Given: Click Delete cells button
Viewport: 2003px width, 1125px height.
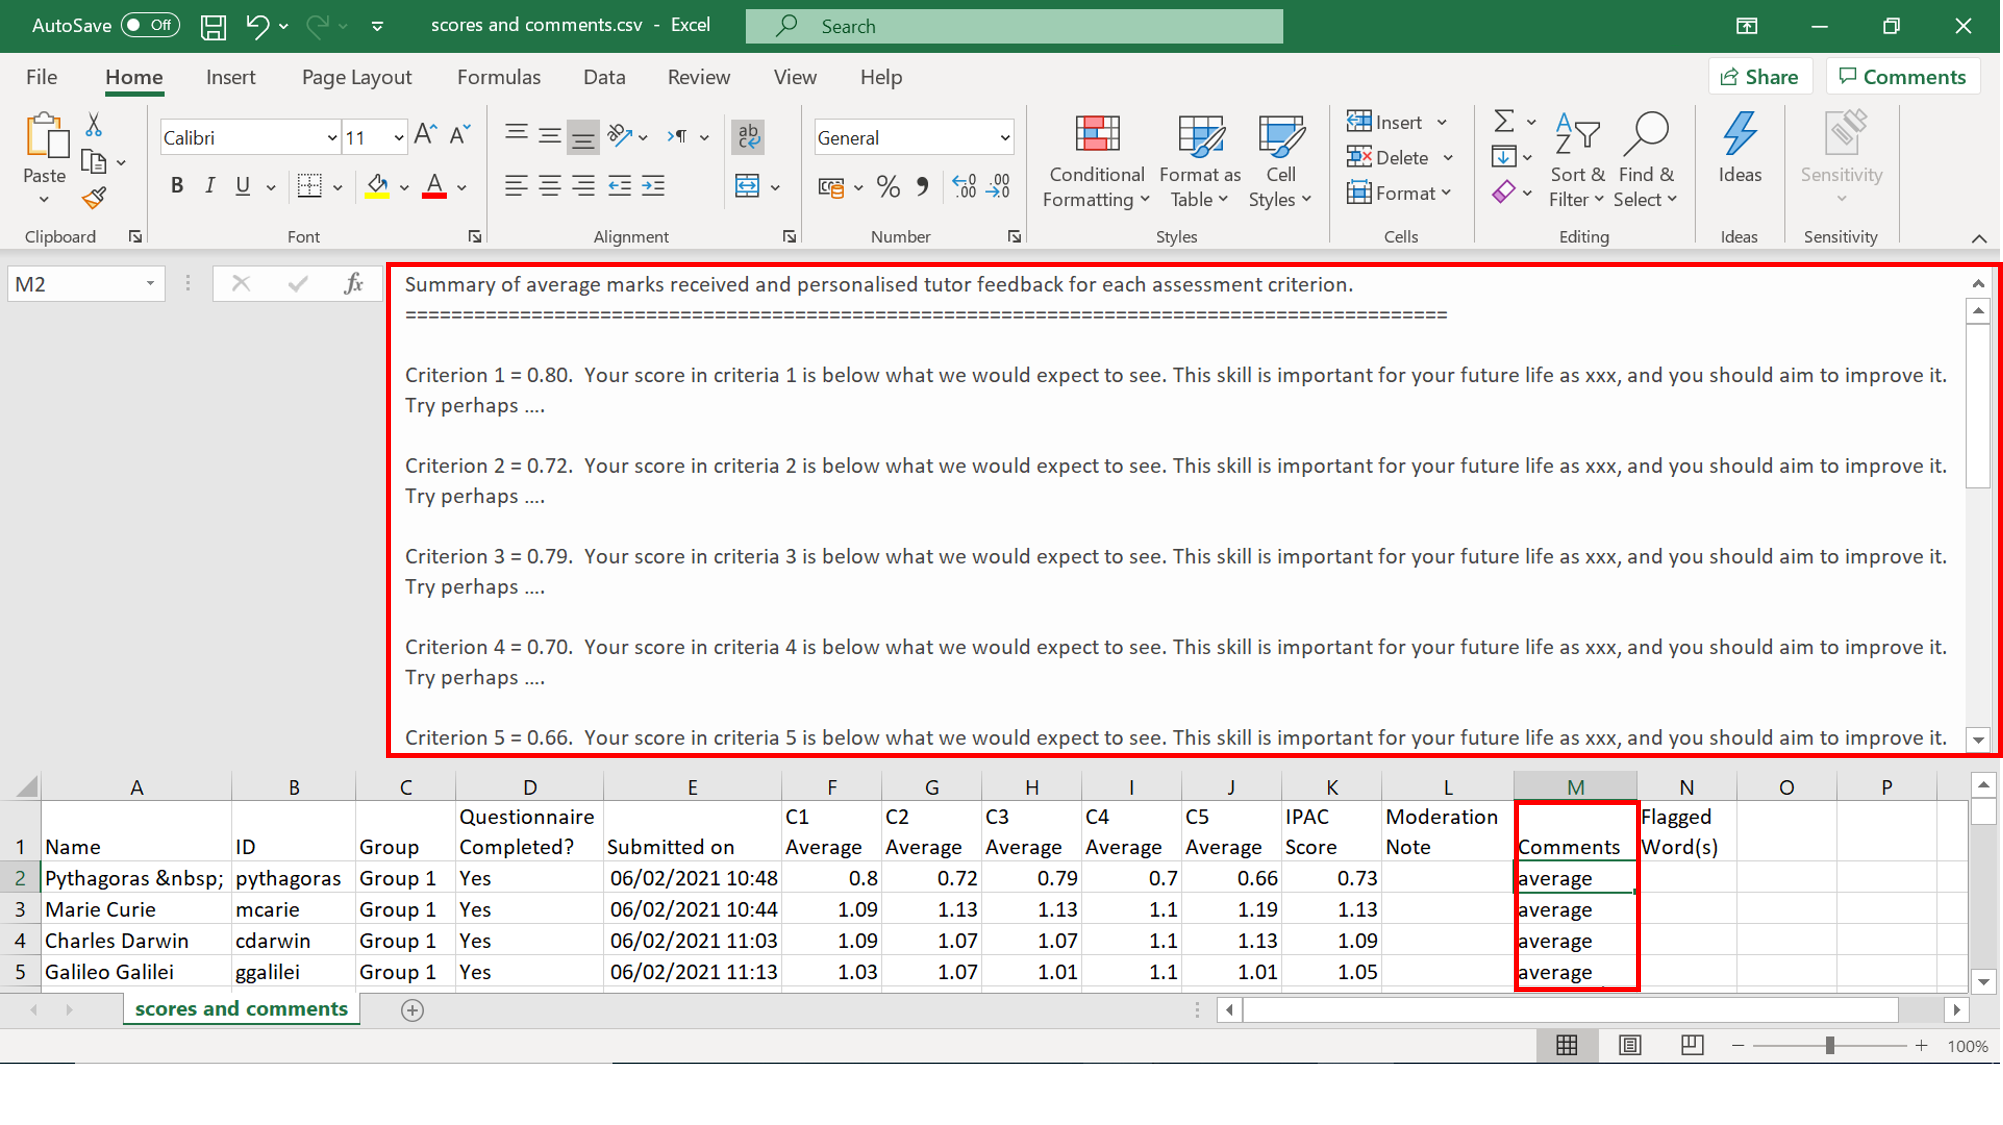Looking at the screenshot, I should 1388,158.
